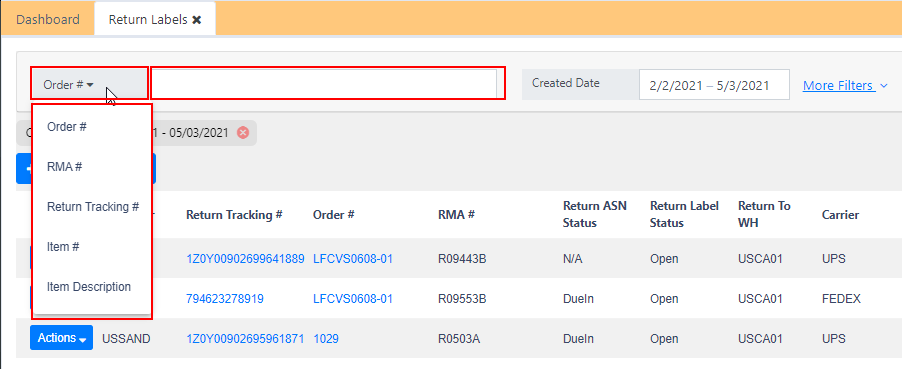Click the Return Tracking # column header
Image resolution: width=902 pixels, height=369 pixels.
click(234, 215)
